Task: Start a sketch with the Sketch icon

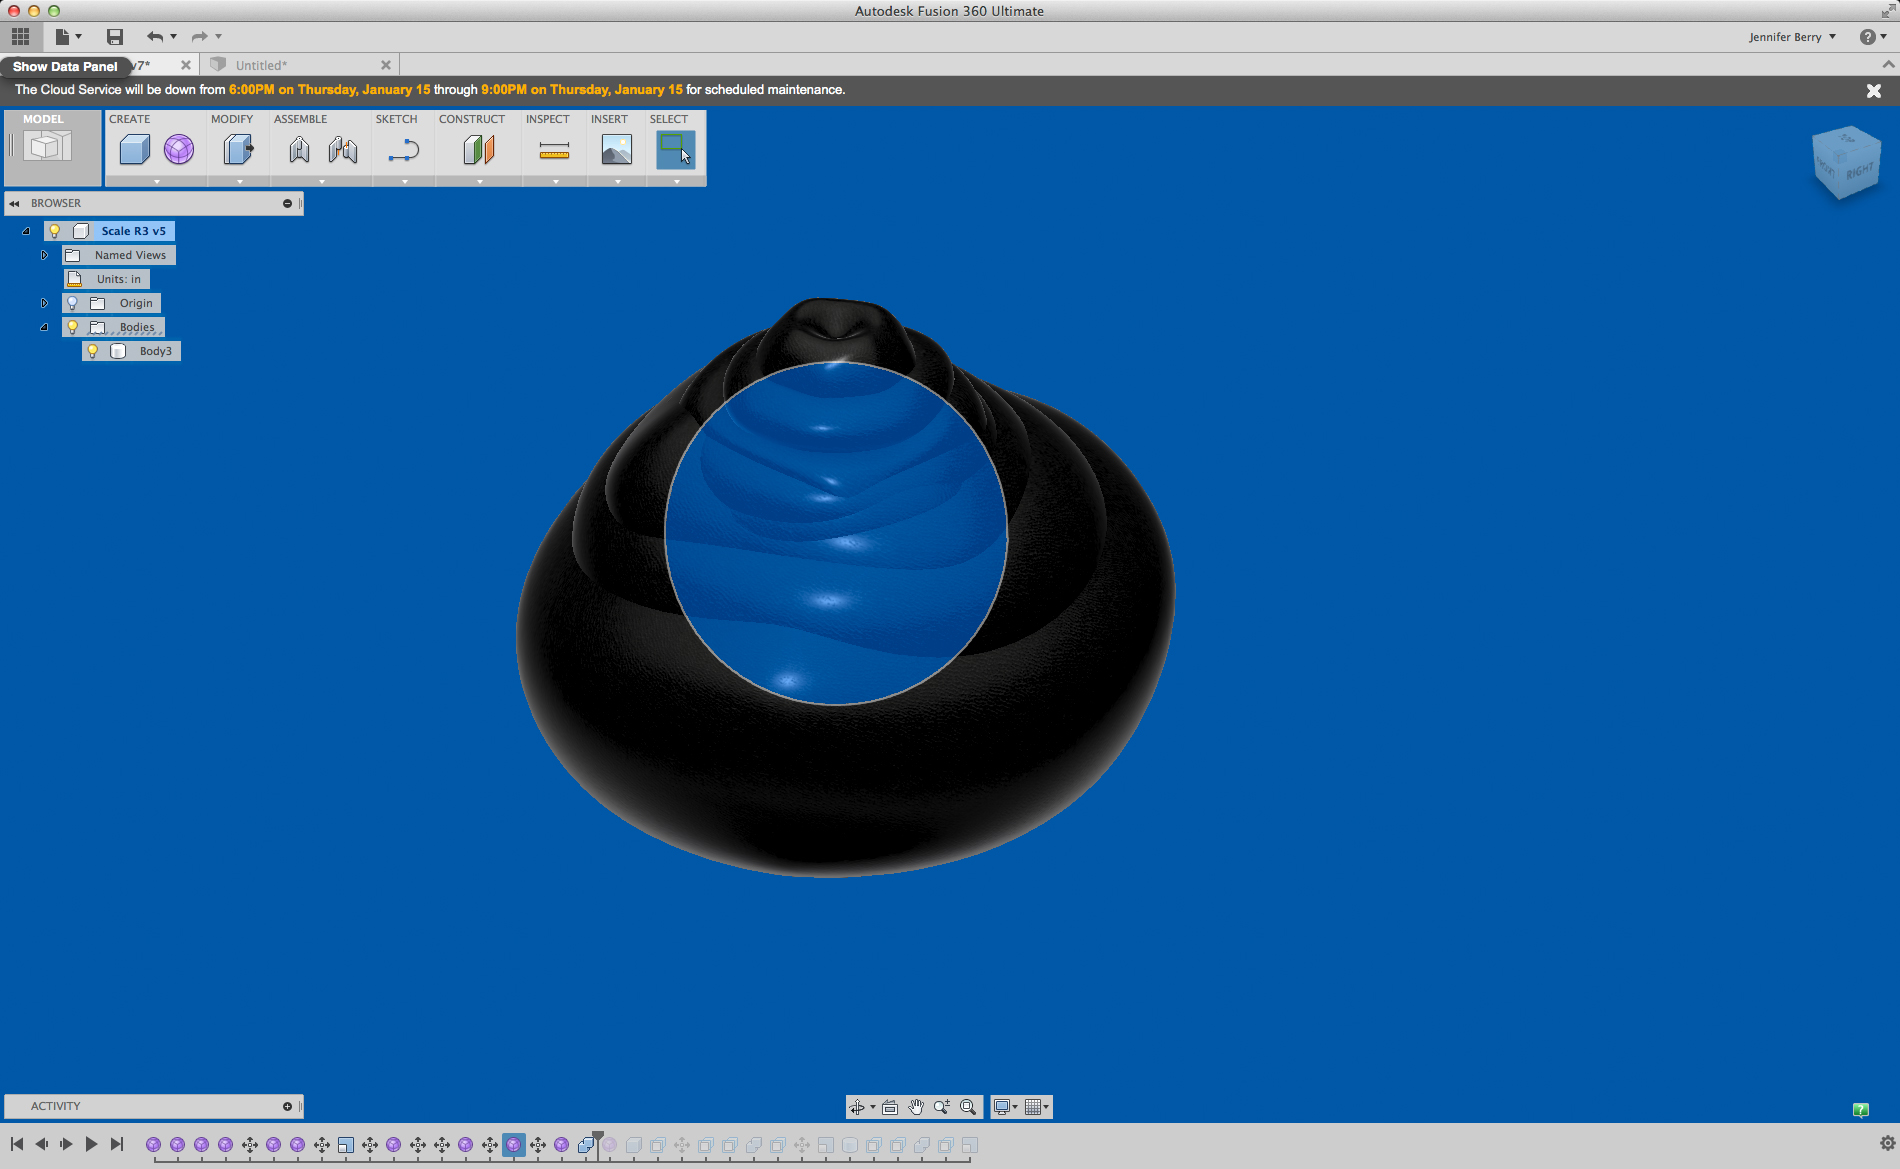Action: (x=404, y=150)
